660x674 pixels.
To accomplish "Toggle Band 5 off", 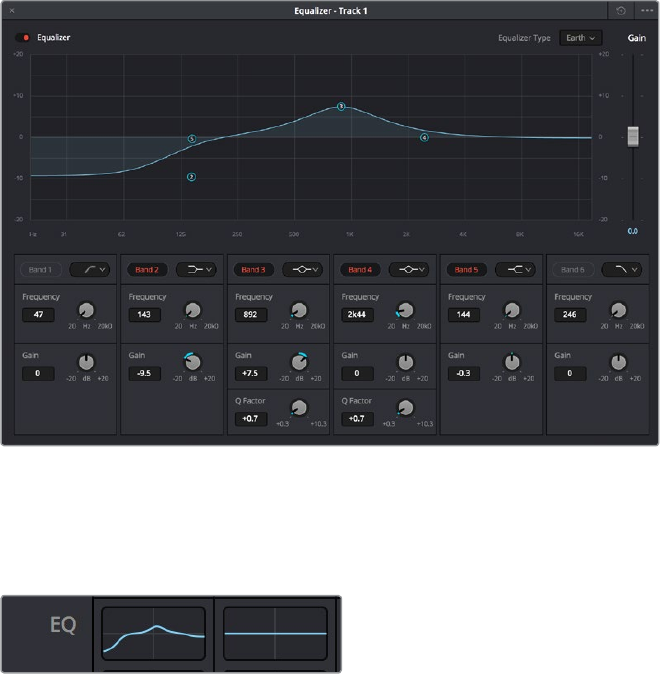I will (467, 270).
